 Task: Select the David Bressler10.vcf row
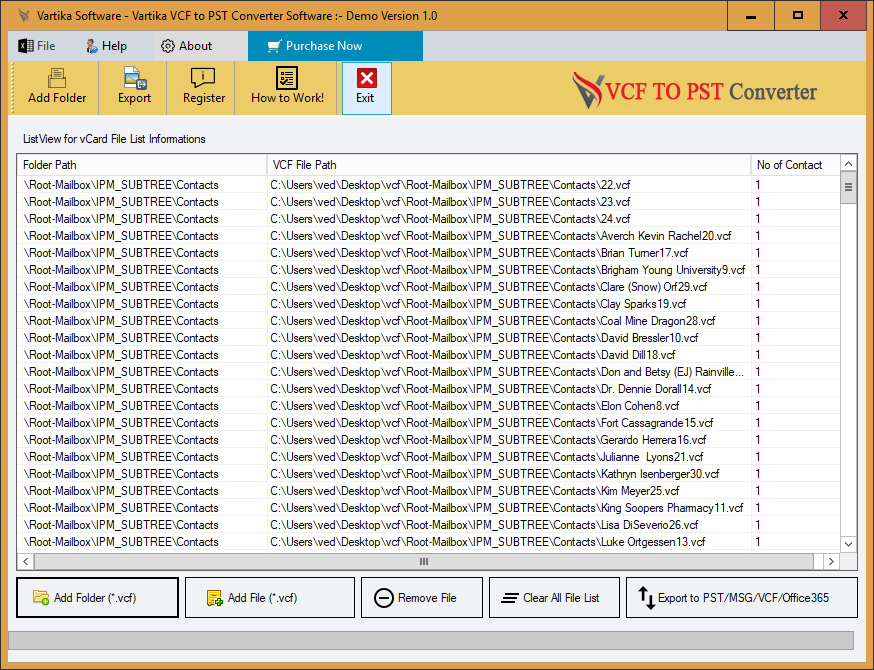coord(428,338)
